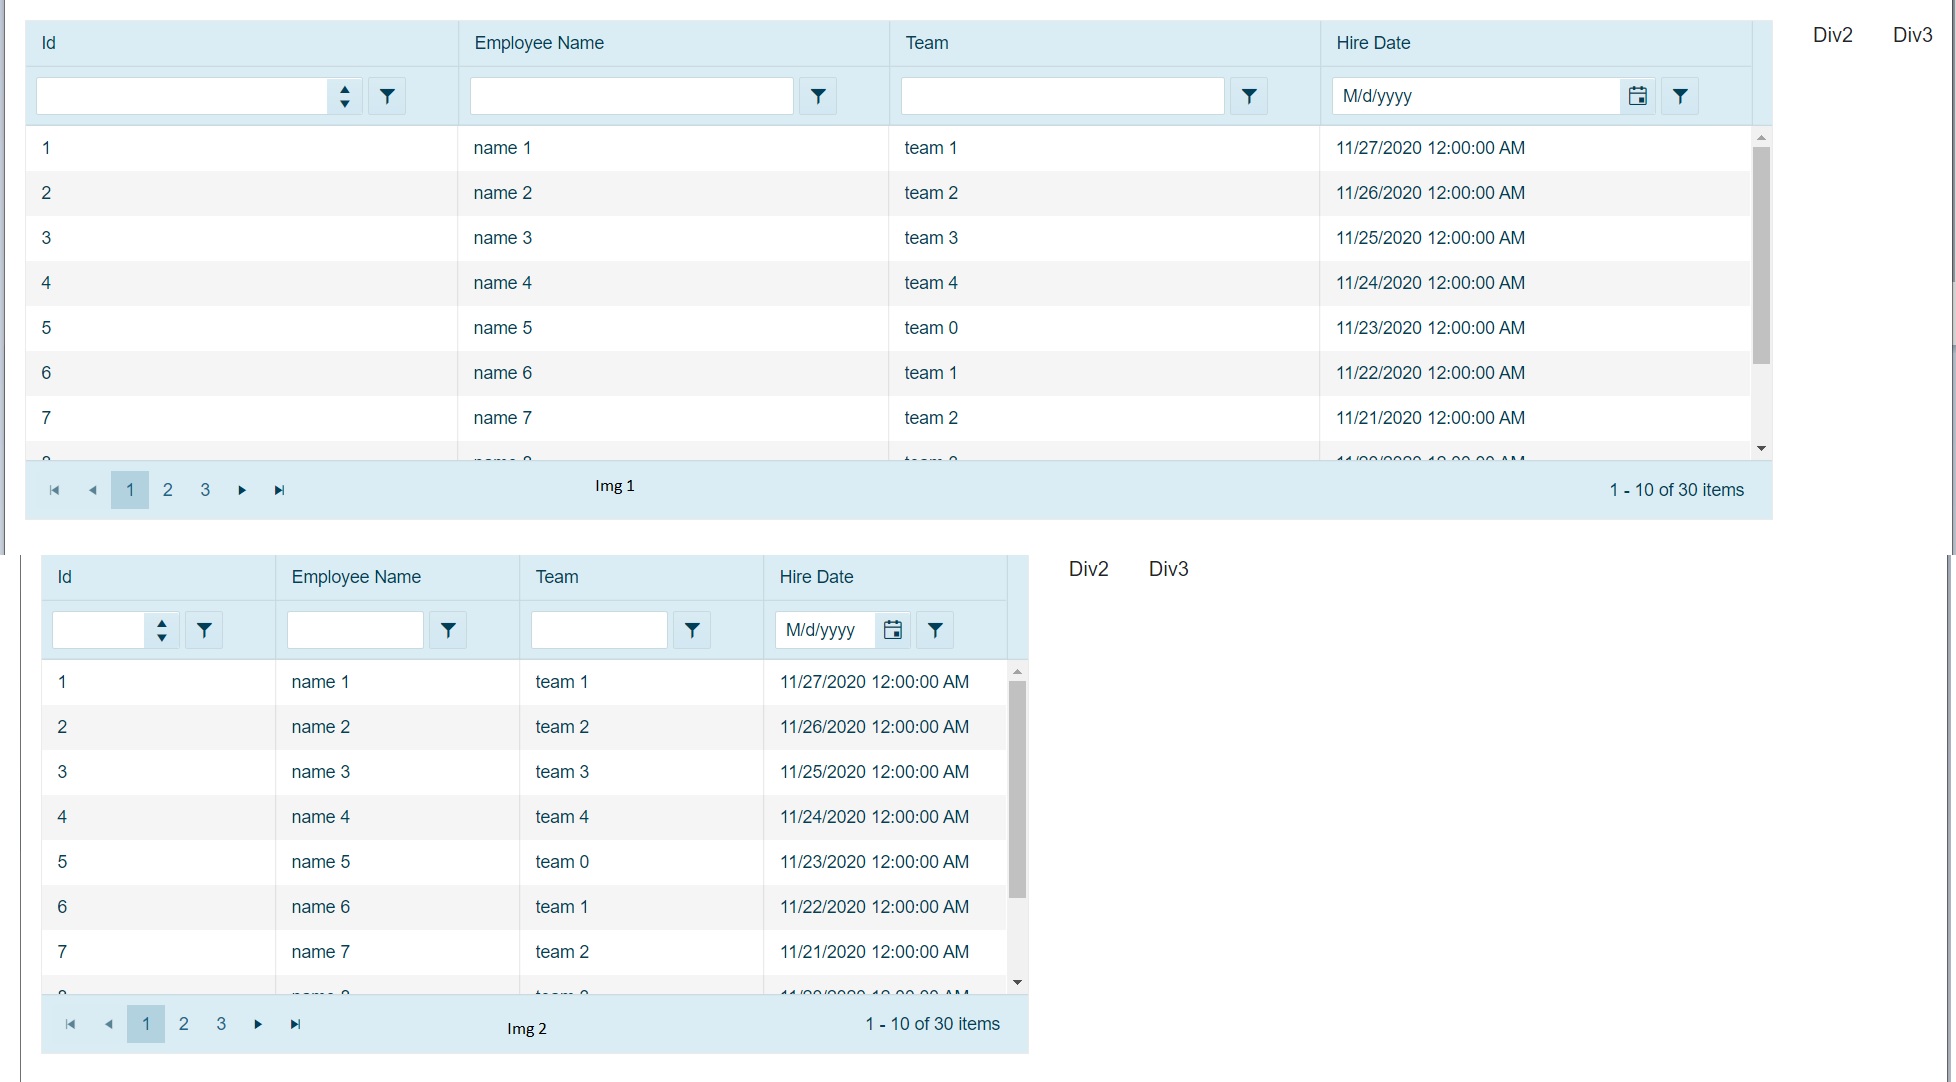Click Id filter icon in bottom grid
The width and height of the screenshot is (1956, 1082).
coord(204,630)
